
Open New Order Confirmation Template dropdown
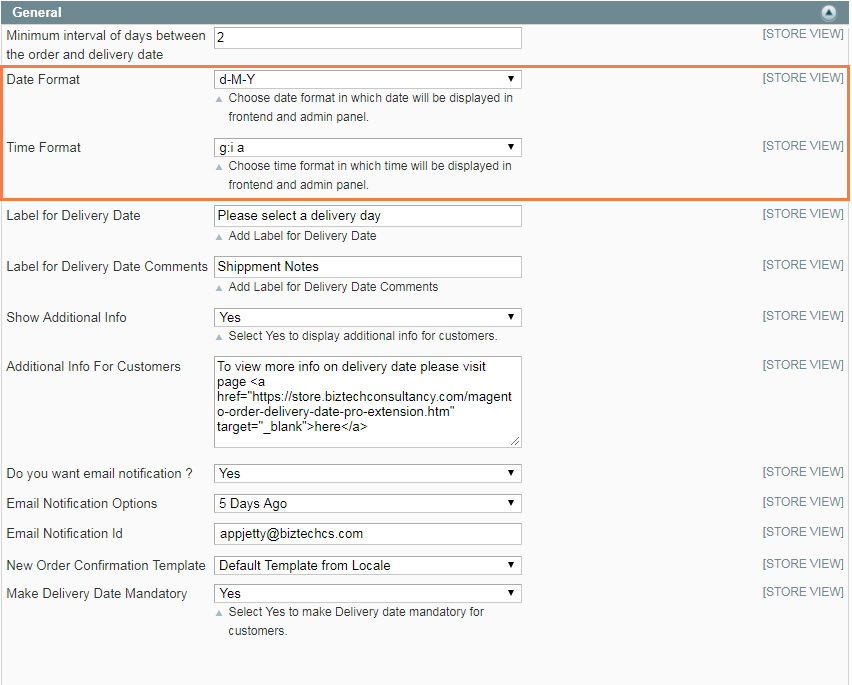pos(367,565)
